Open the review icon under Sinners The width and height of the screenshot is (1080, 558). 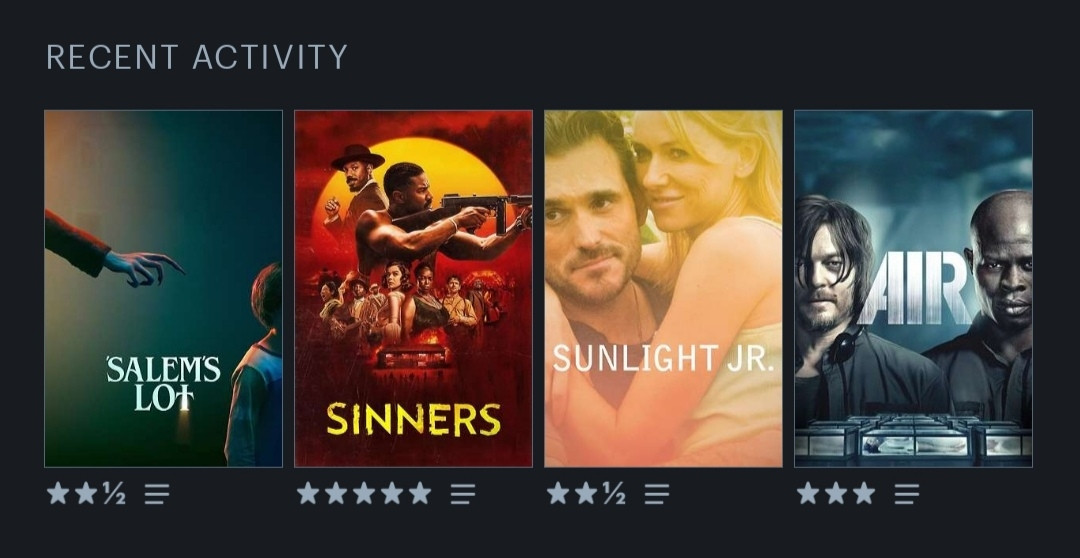coord(463,493)
